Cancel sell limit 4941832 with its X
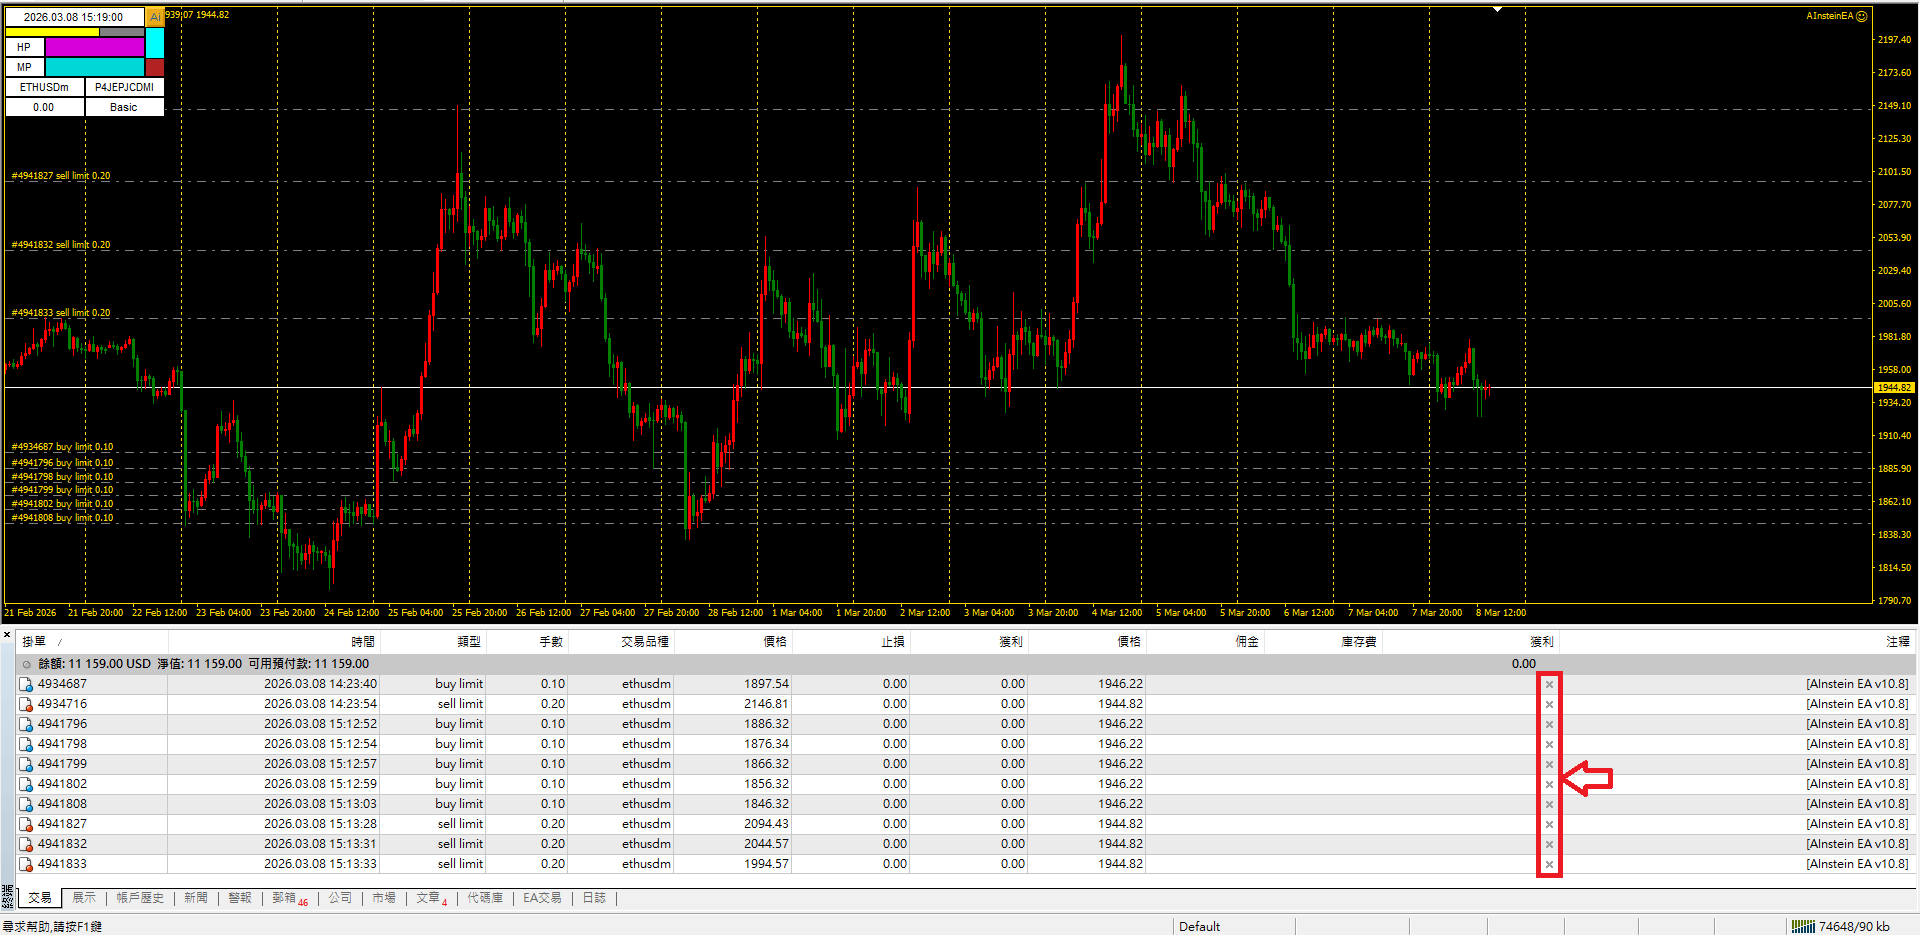The image size is (1920, 935). coord(1549,844)
